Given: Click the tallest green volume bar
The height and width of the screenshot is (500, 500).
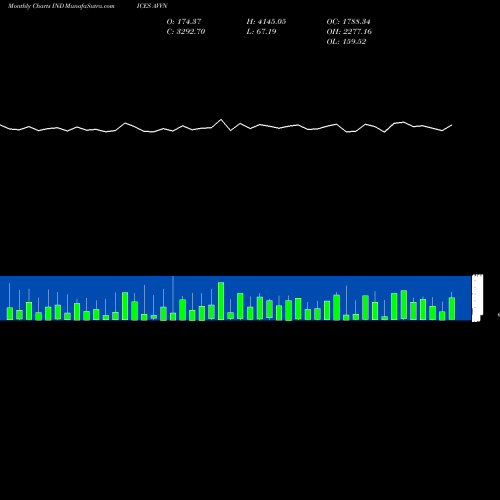Looking at the screenshot, I should tap(221, 301).
